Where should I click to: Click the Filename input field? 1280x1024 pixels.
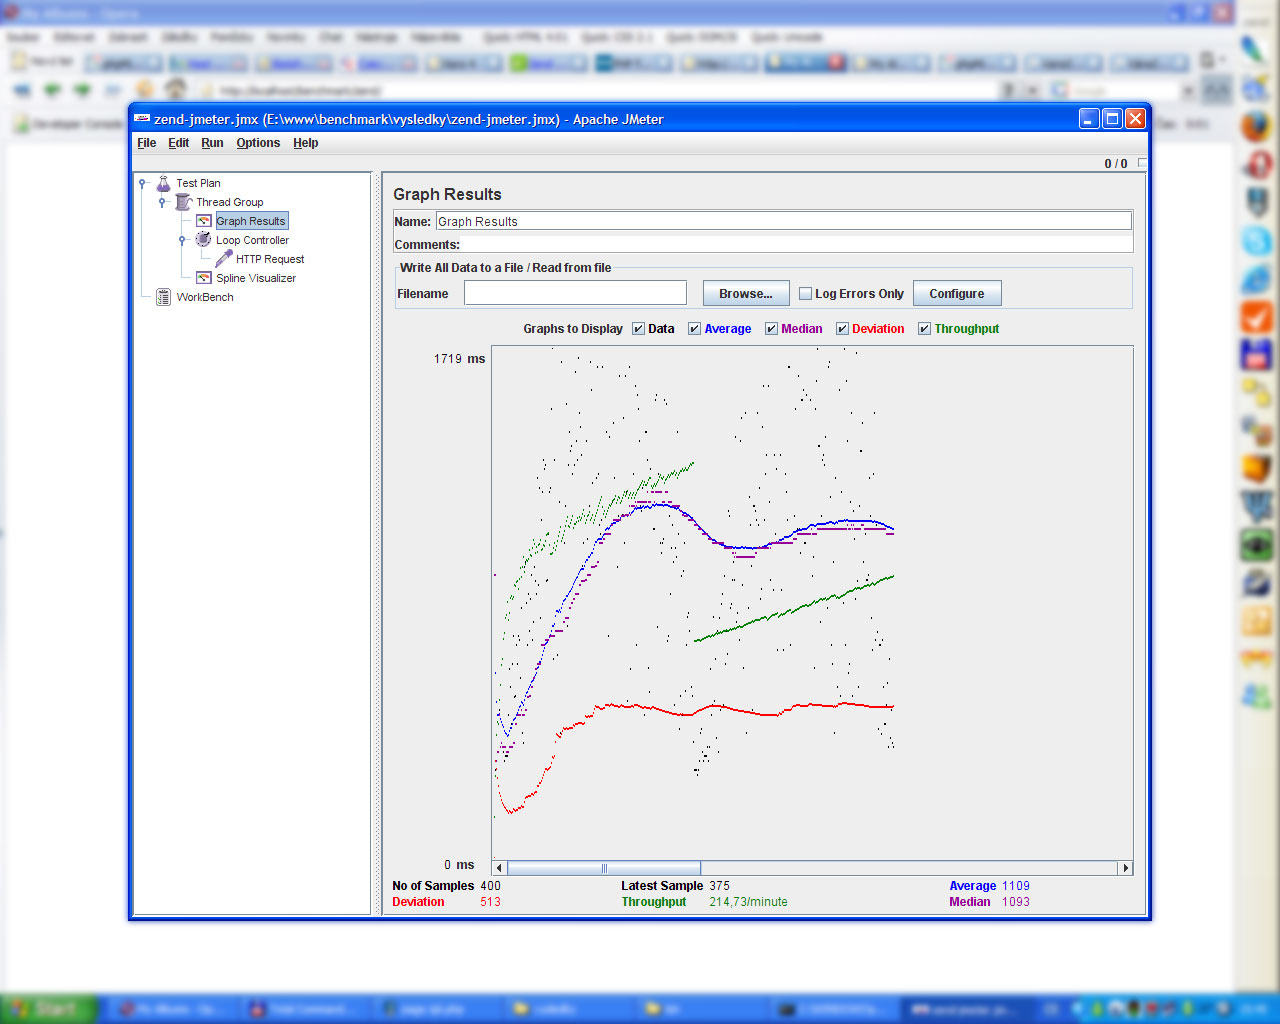pos(575,293)
